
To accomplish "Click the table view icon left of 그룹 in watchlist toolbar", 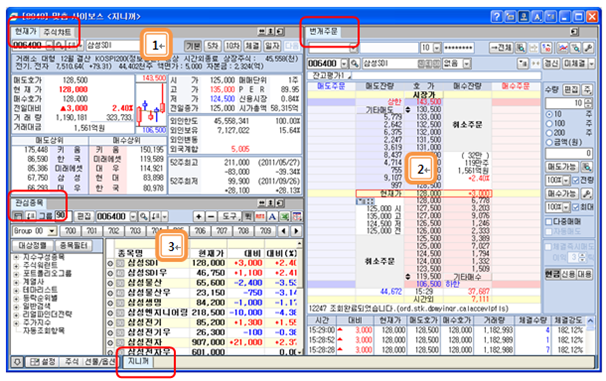I will point(18,216).
